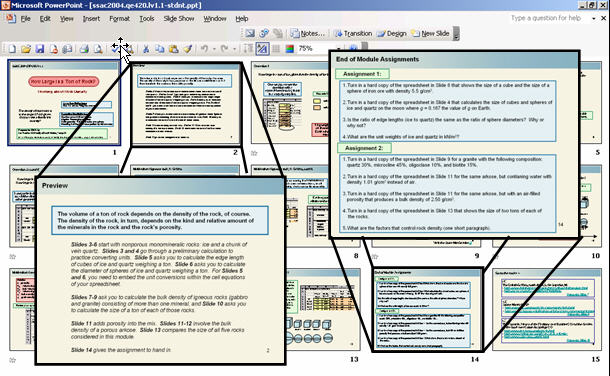This screenshot has width=610, height=376.
Task: Click the Hide Slide icon
Action: point(250,33)
